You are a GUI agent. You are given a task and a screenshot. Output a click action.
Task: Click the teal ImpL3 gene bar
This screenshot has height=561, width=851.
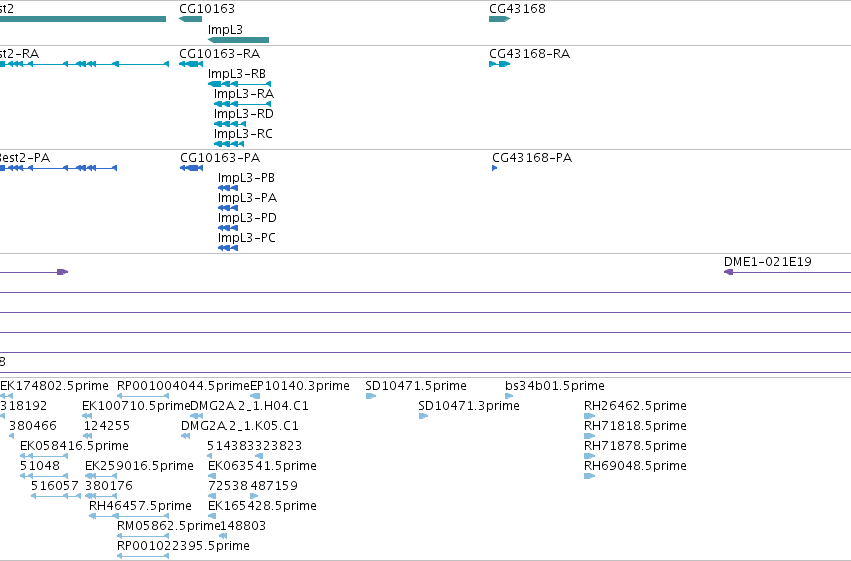[x=238, y=40]
